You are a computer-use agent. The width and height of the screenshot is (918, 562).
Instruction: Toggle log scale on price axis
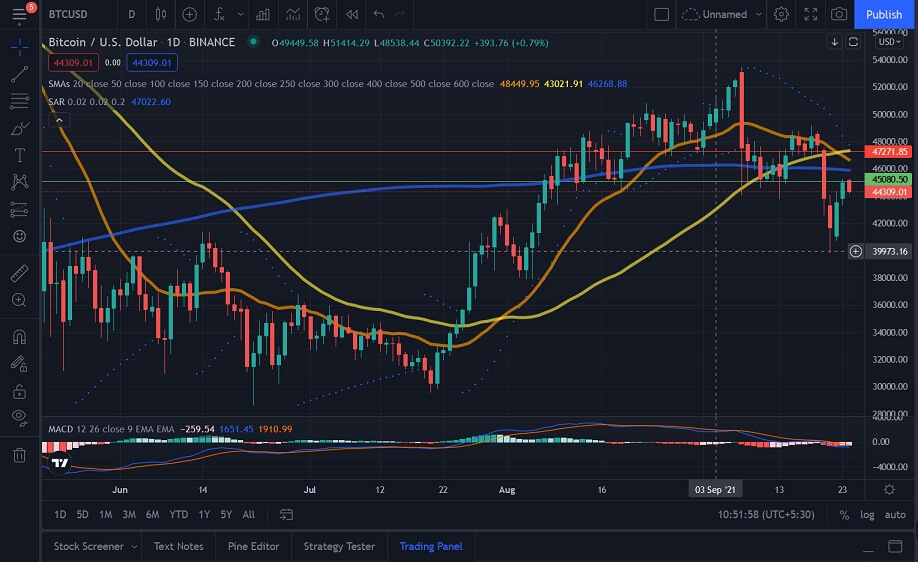point(867,515)
